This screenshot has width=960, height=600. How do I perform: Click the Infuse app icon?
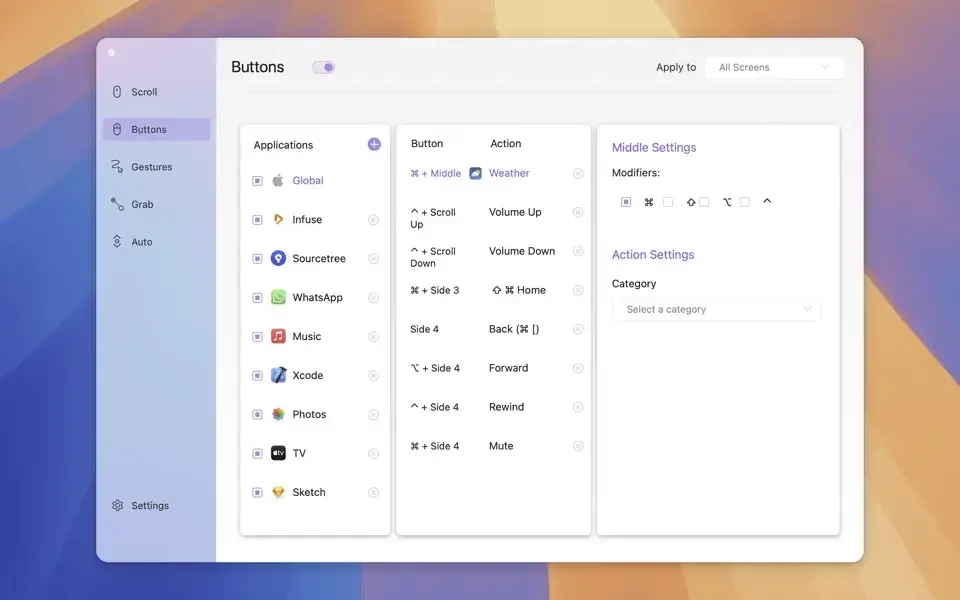point(278,219)
